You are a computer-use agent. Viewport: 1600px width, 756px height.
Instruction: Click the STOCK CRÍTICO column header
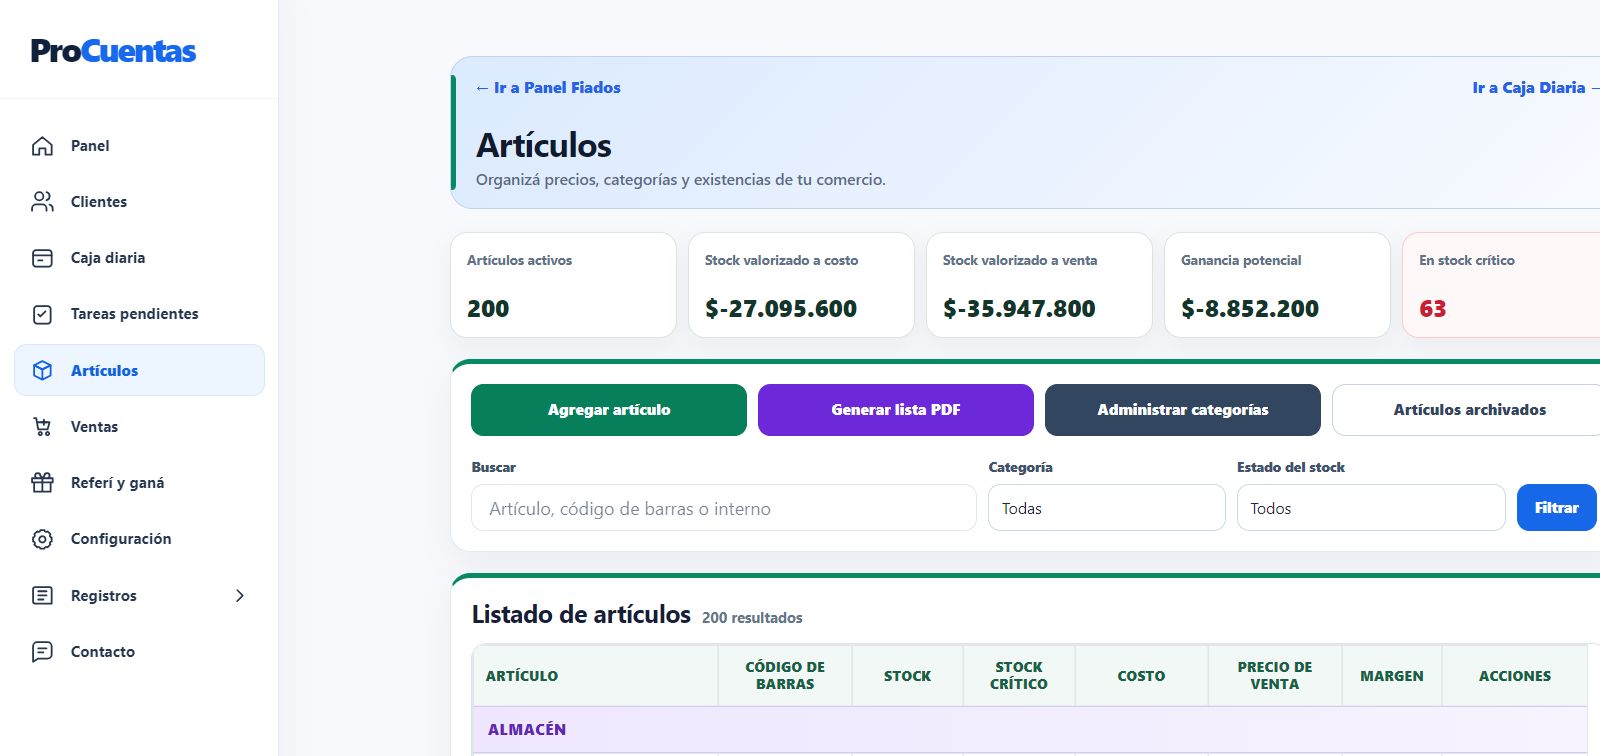point(1019,676)
